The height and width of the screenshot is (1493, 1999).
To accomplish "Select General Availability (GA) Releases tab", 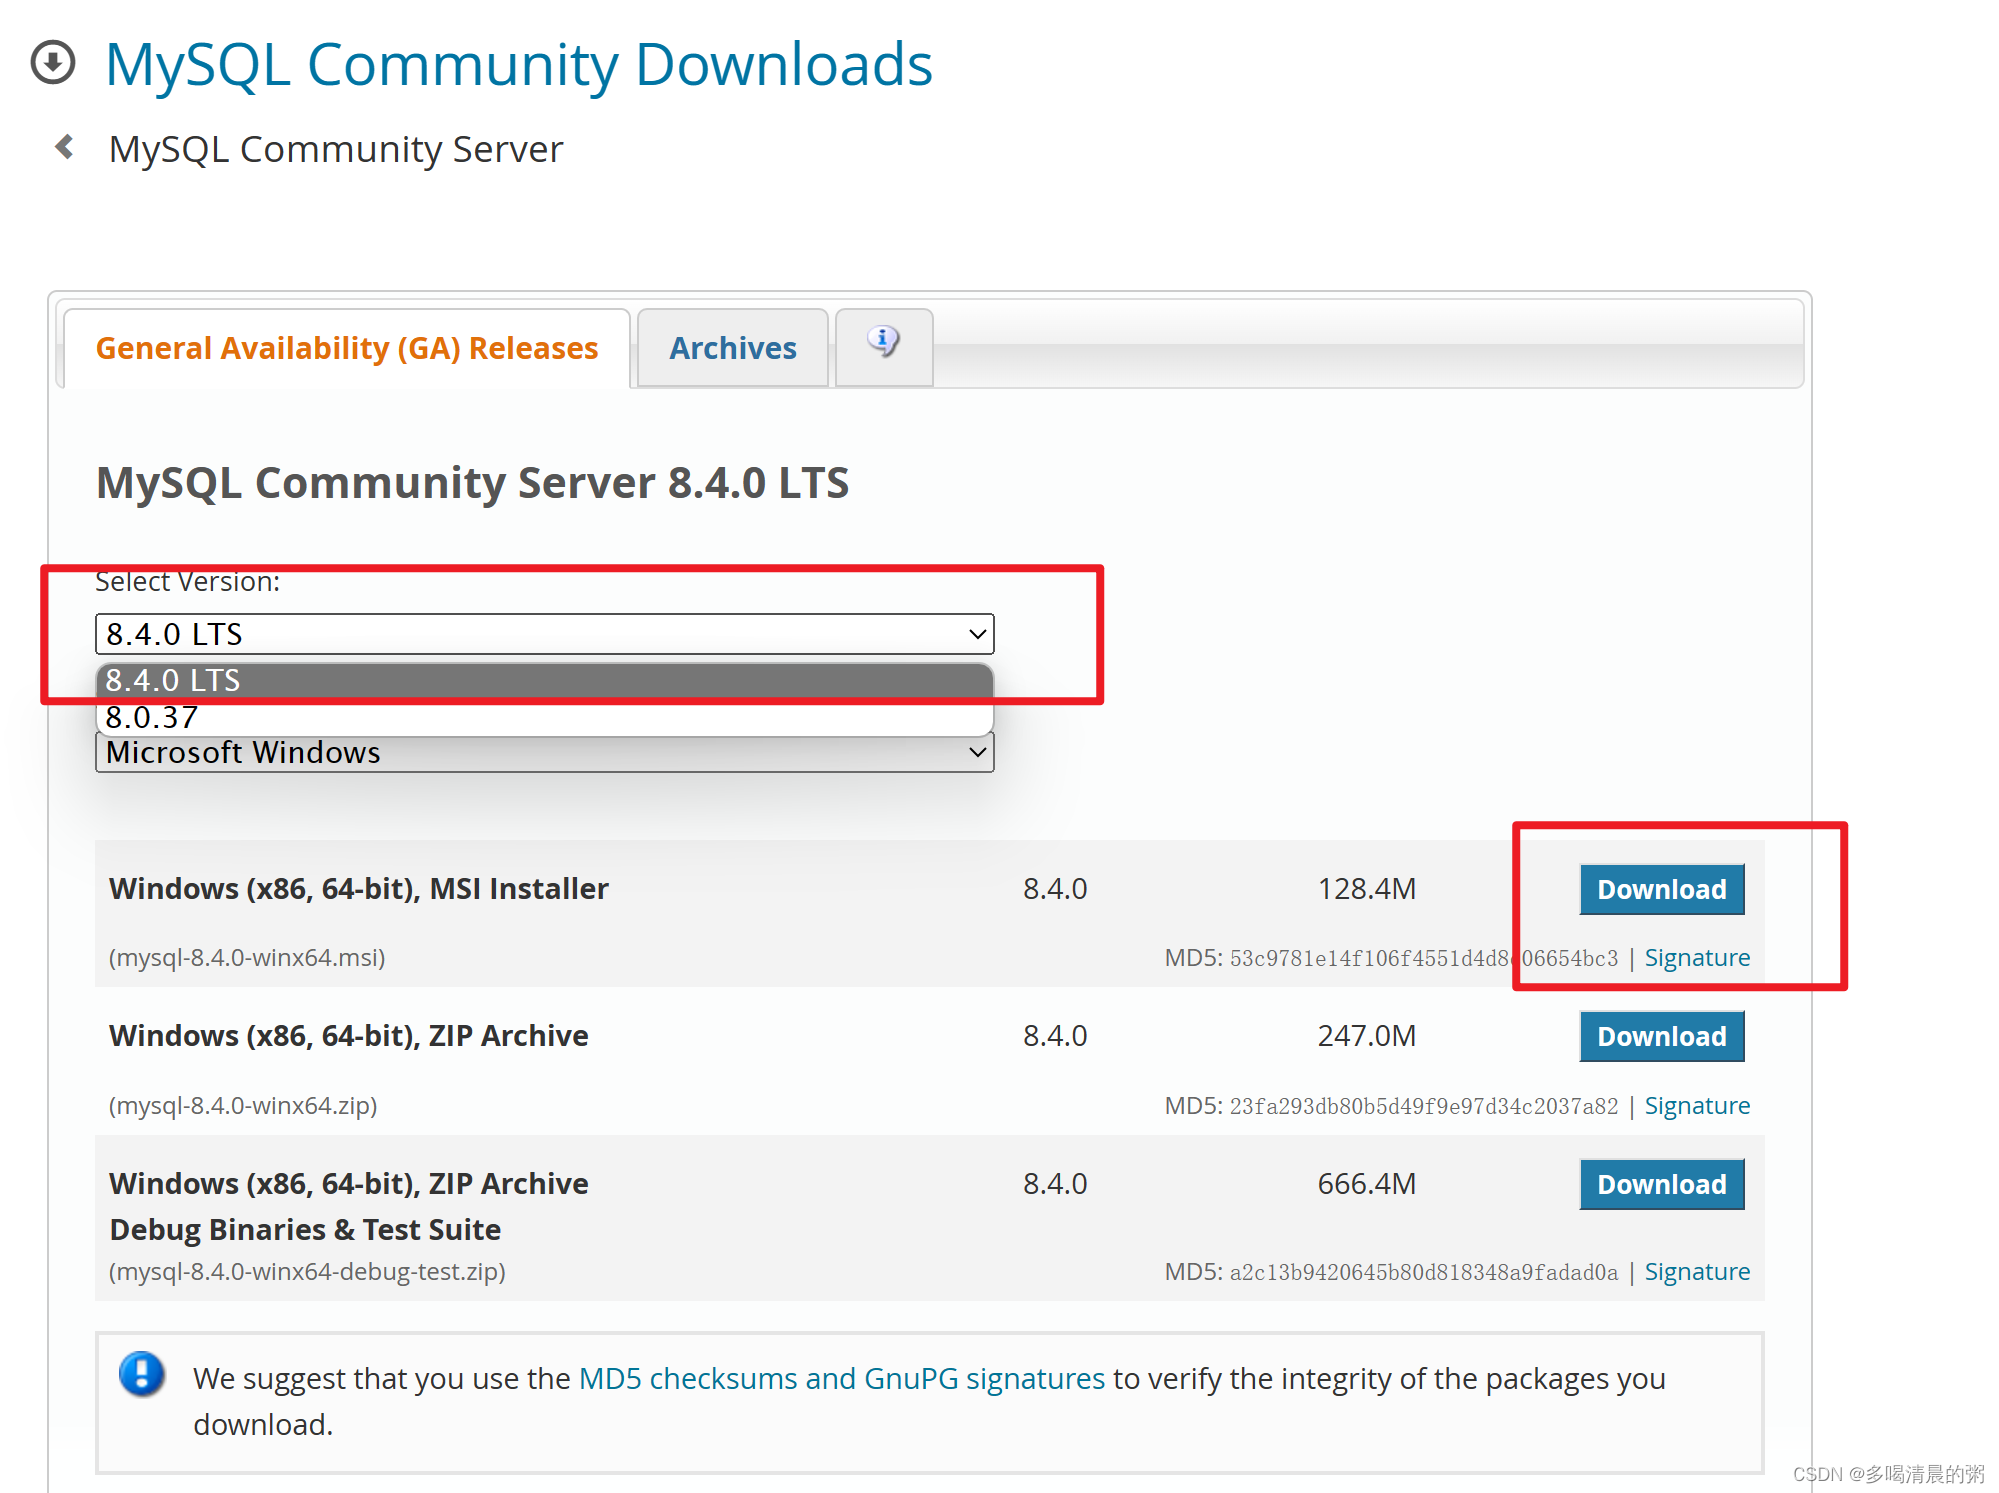I will (x=346, y=348).
